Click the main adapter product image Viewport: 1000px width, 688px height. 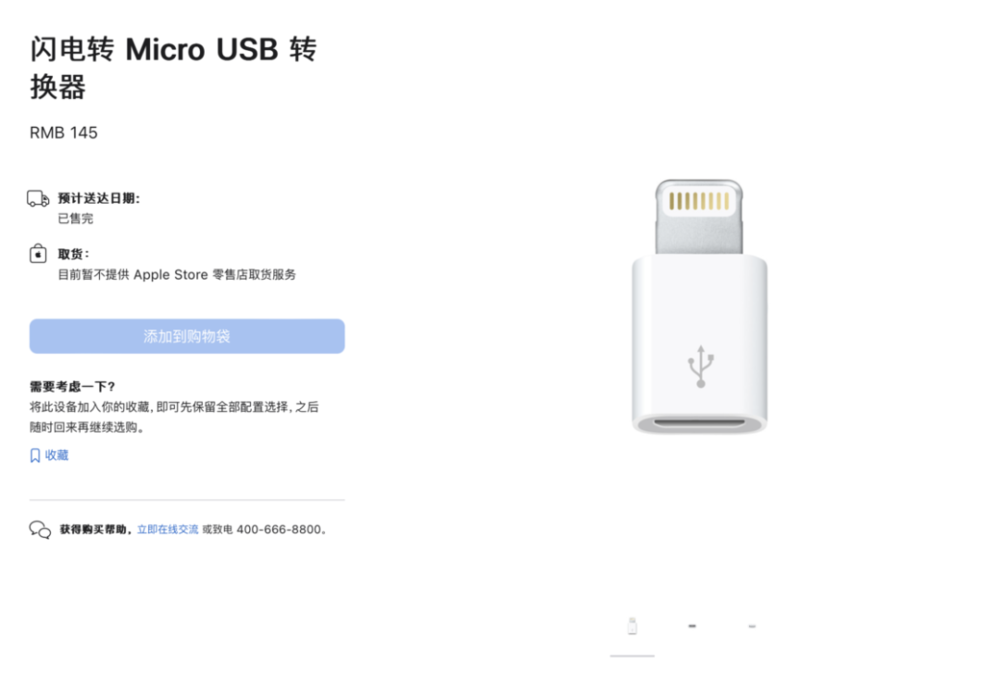[700, 307]
